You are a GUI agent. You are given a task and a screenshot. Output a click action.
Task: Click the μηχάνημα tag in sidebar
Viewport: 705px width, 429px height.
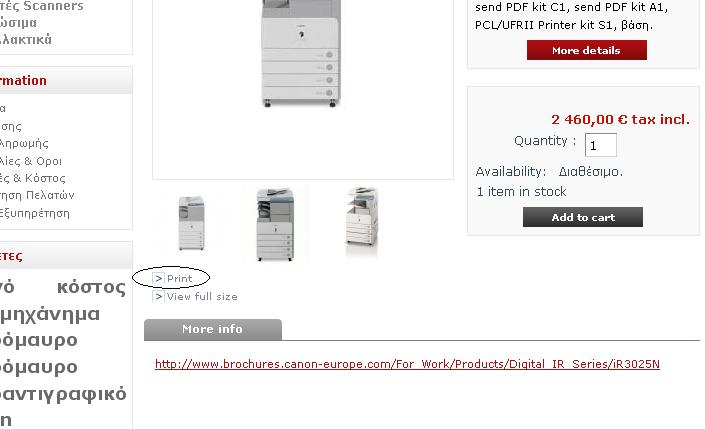pyautogui.click(x=50, y=314)
